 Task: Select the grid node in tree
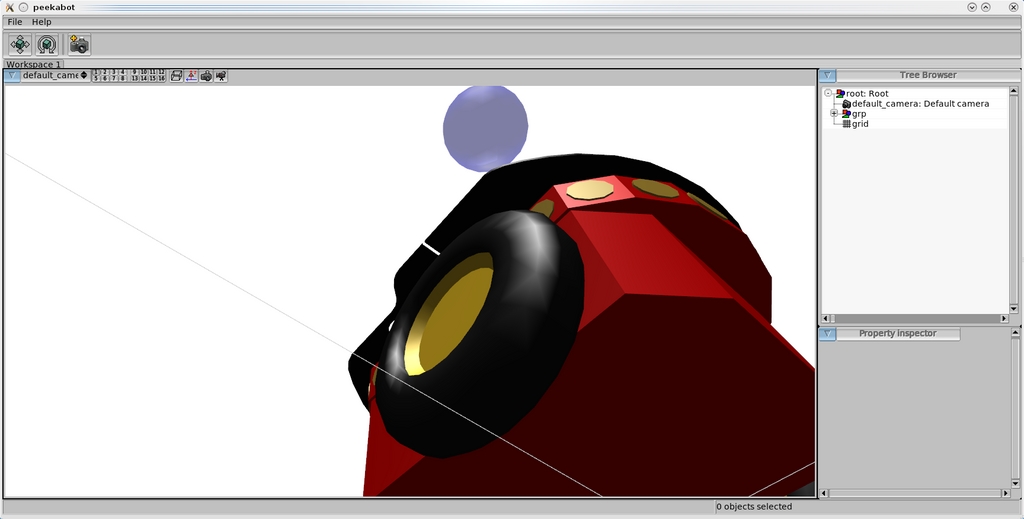point(859,124)
